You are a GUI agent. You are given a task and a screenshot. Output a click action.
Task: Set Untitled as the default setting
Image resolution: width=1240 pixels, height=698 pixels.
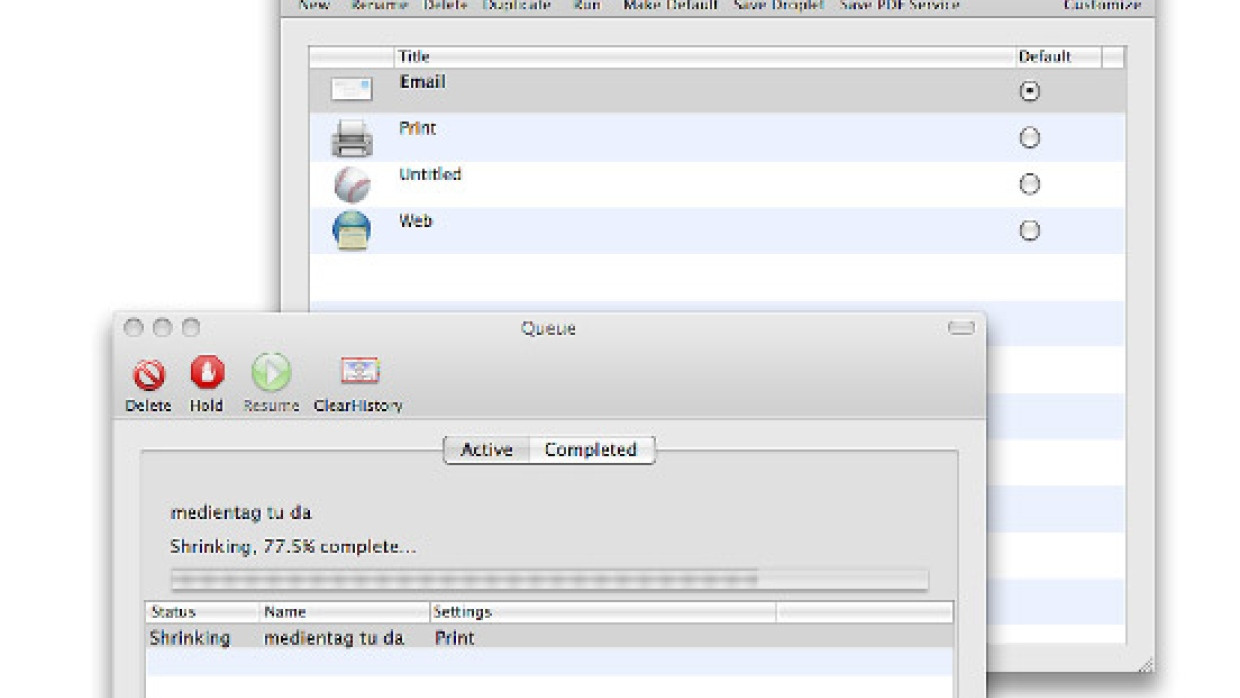(x=1029, y=184)
